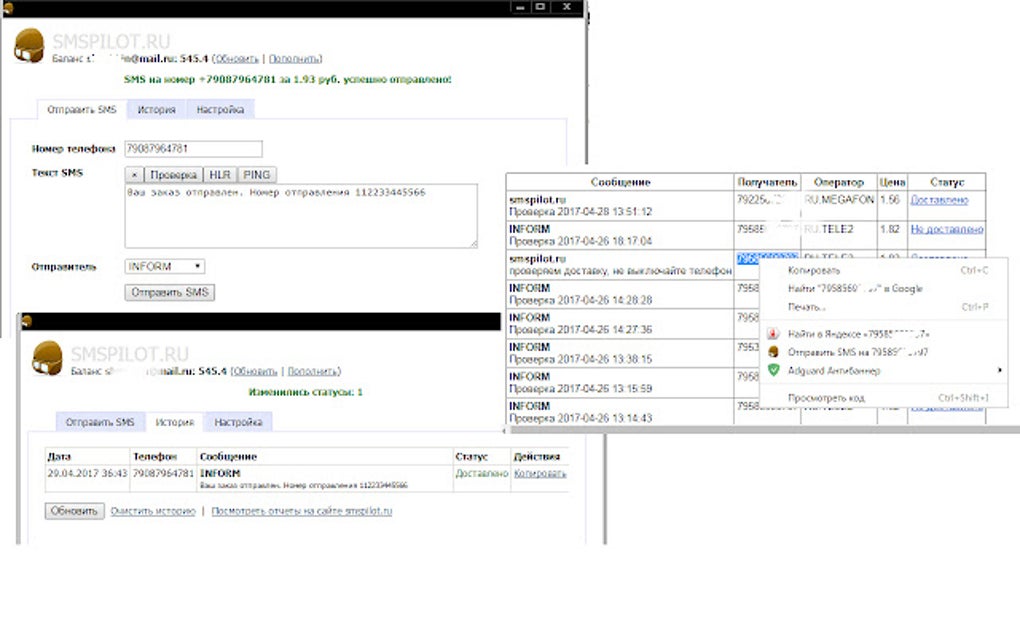Click Пополнить link in lower window
Screen dimensions: 1020x638
pos(313,371)
